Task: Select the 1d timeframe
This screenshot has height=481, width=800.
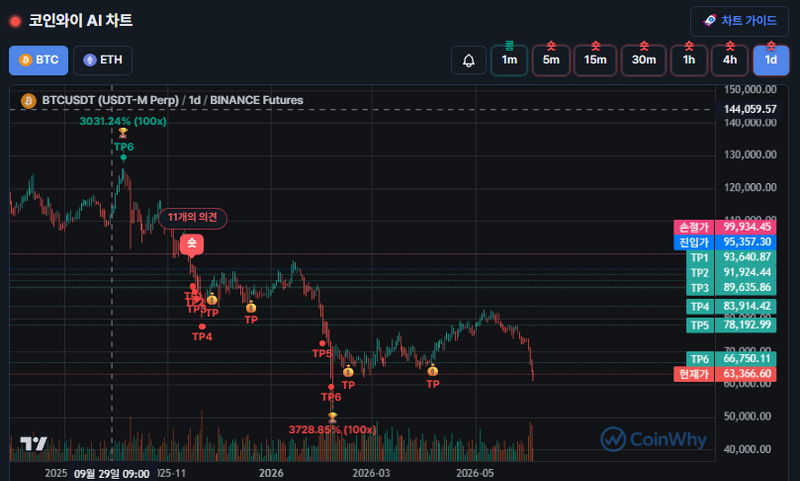Action: (771, 60)
